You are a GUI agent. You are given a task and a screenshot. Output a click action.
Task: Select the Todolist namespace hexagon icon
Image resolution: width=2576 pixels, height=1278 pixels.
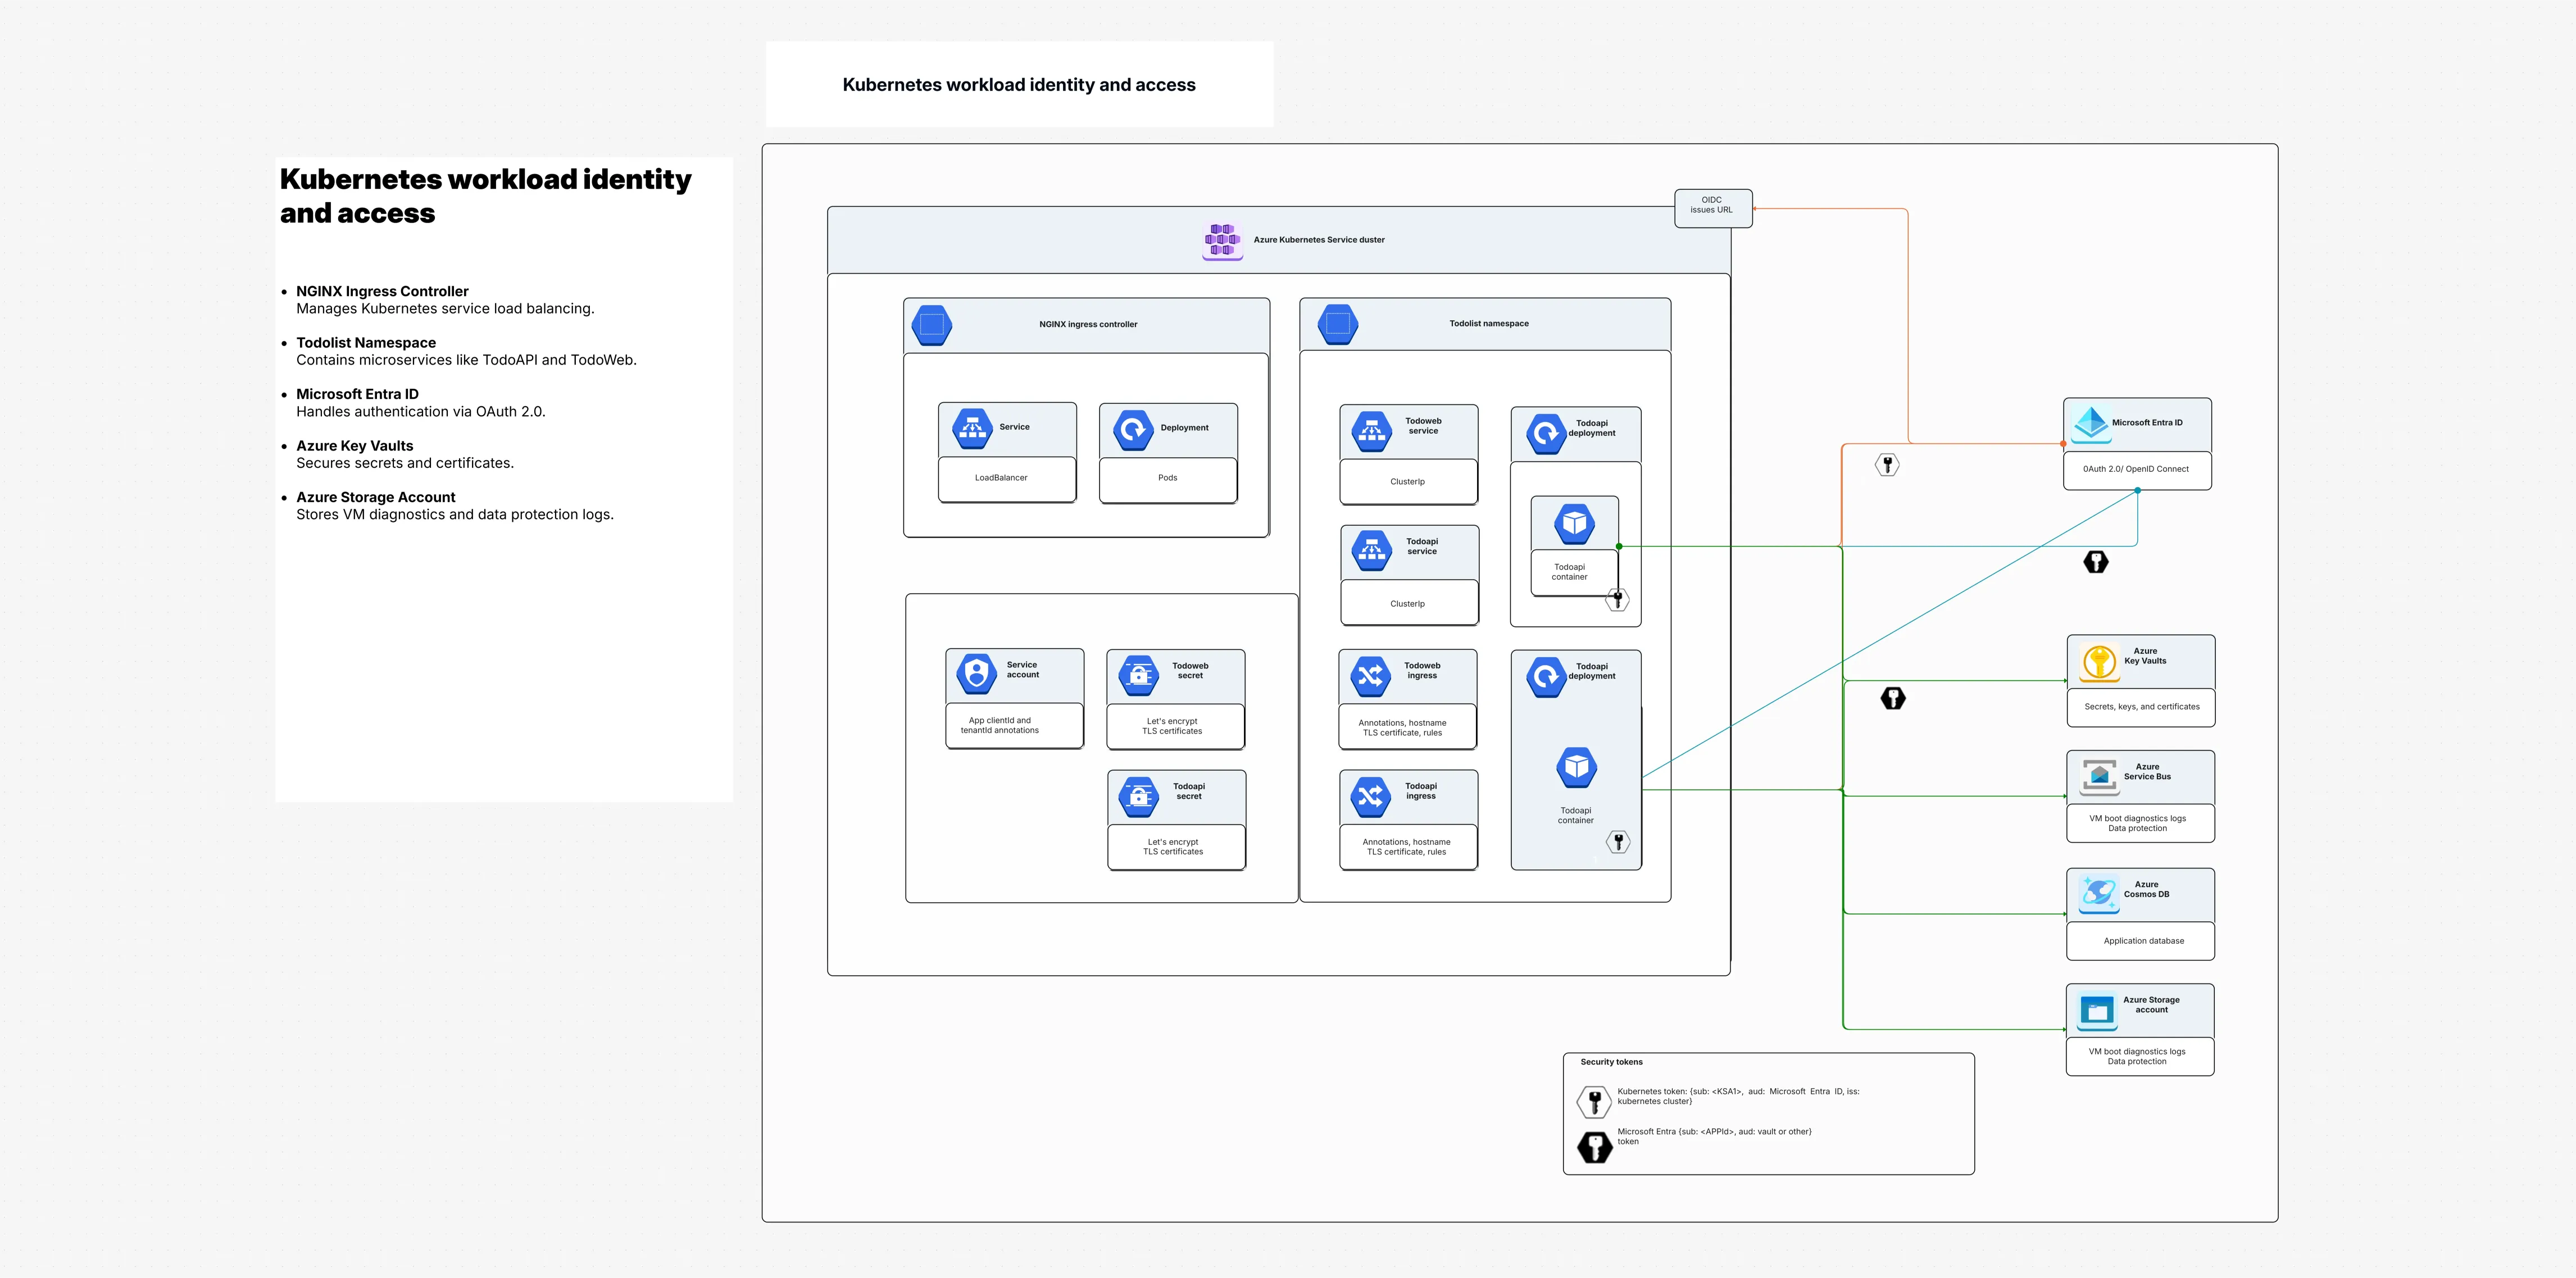[x=1337, y=323]
